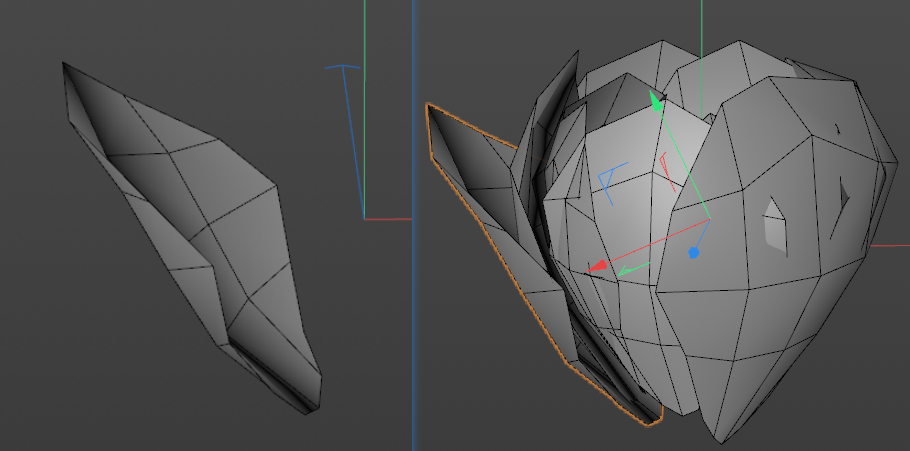Click the red gizmo arrowhead
The image size is (910, 451).
(598, 266)
